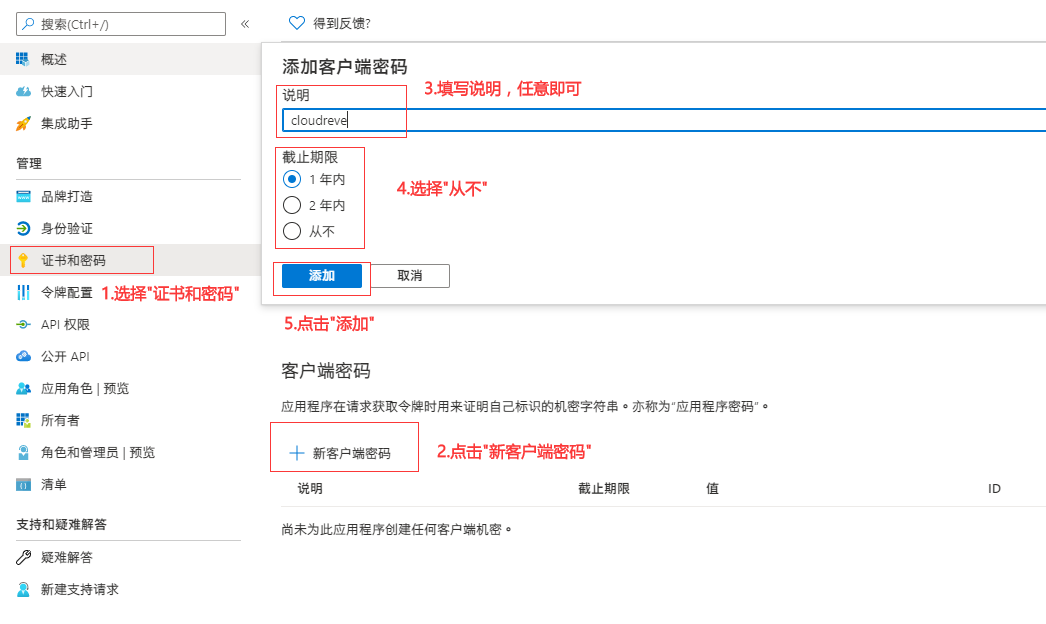Open the 公开 API menu item
1046x624 pixels.
[65, 356]
